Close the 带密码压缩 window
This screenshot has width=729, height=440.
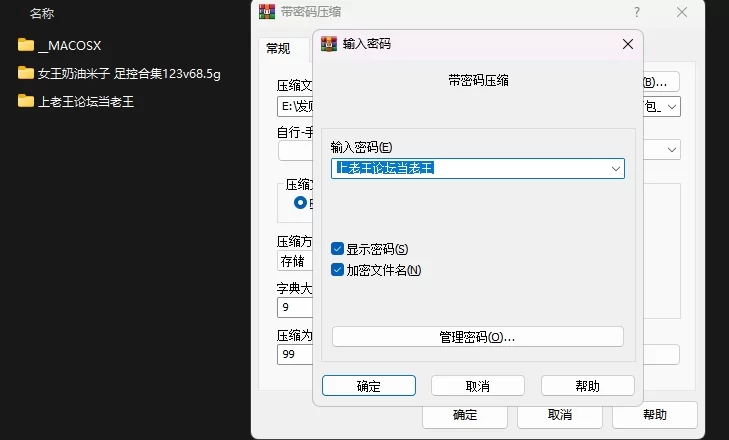click(x=682, y=12)
